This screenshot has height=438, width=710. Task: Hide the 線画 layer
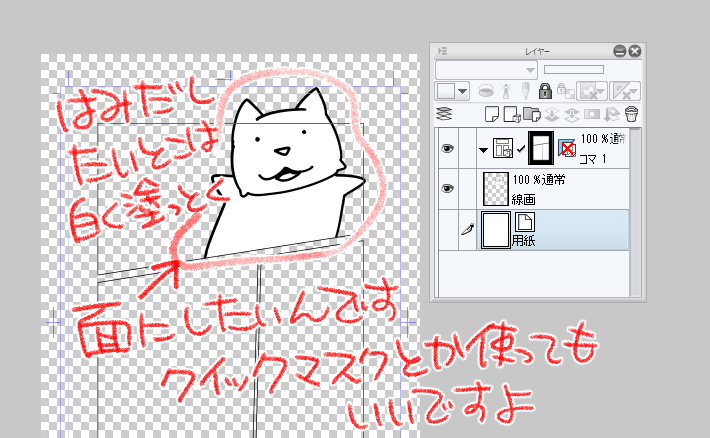pos(447,188)
